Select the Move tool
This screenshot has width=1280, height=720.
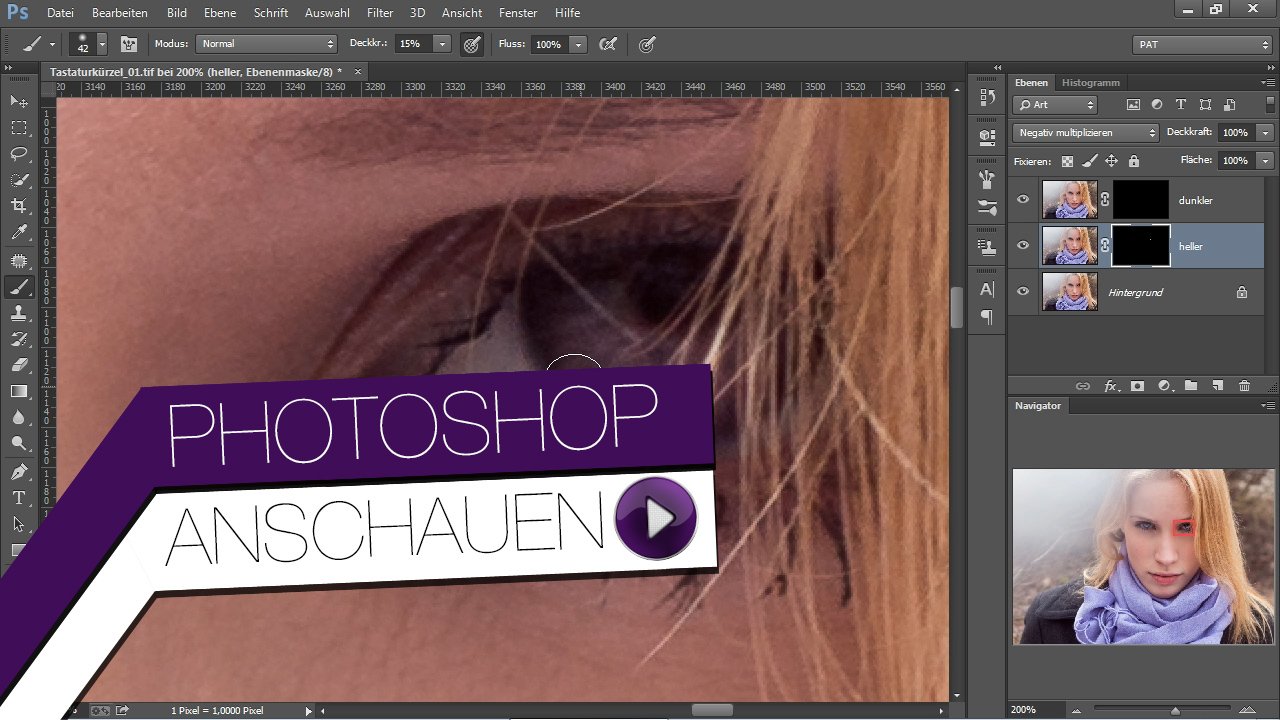[19, 101]
